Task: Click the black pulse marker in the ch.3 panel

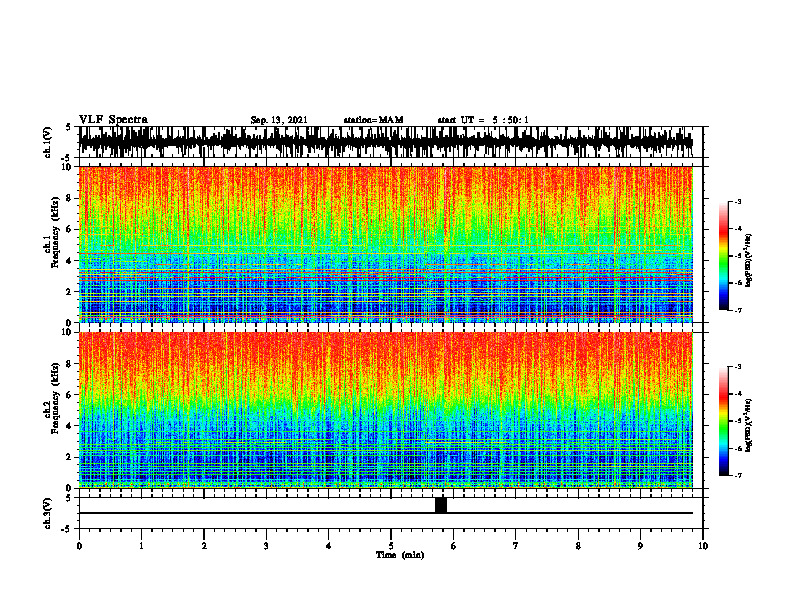Action: (x=441, y=505)
